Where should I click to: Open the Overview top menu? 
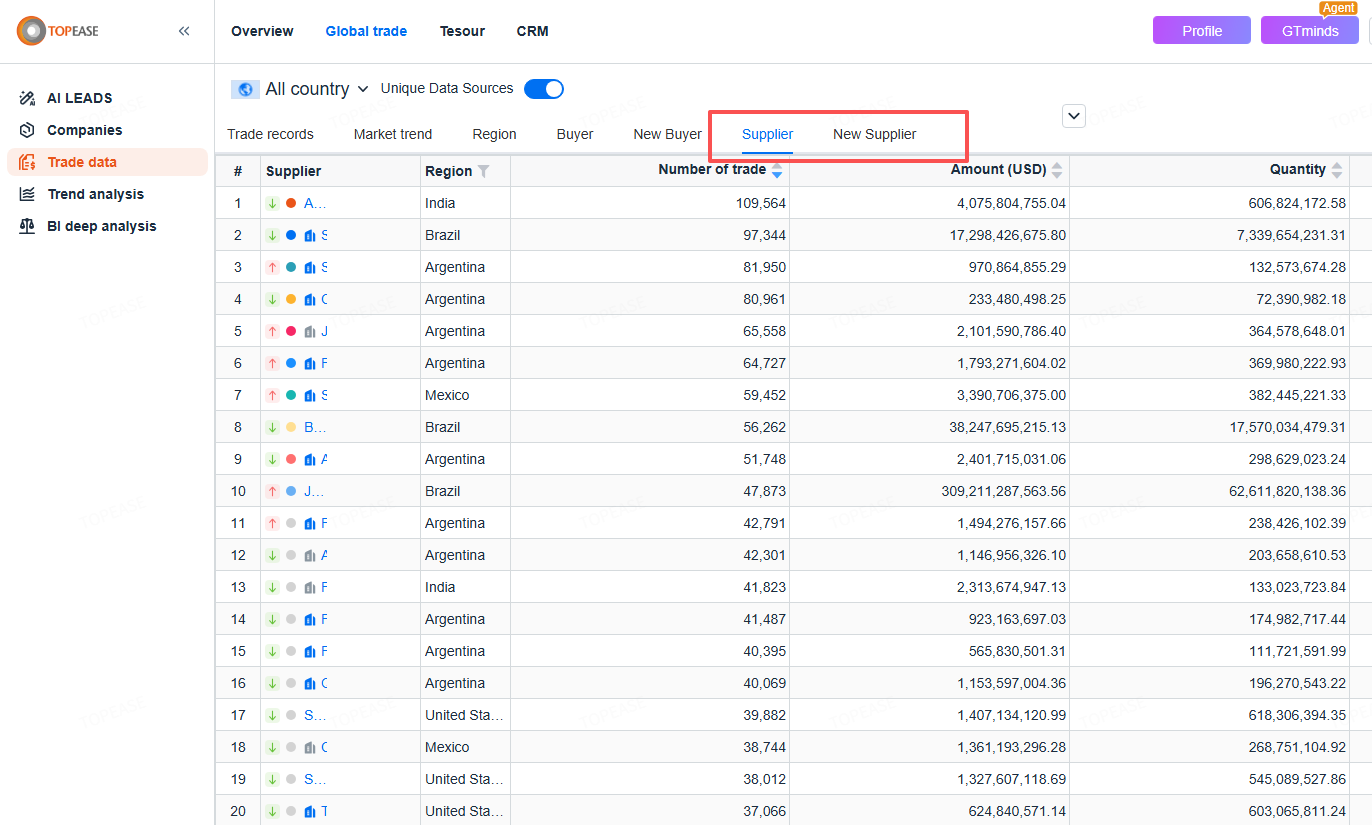(262, 31)
